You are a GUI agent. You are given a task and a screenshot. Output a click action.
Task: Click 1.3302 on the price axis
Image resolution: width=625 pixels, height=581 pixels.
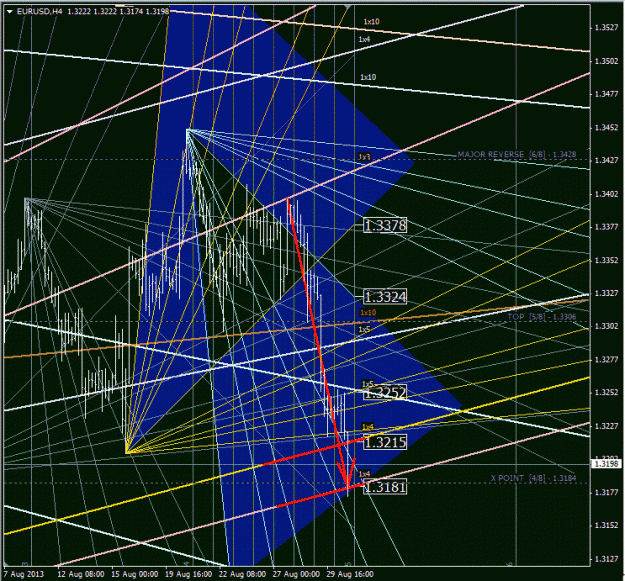[606, 326]
